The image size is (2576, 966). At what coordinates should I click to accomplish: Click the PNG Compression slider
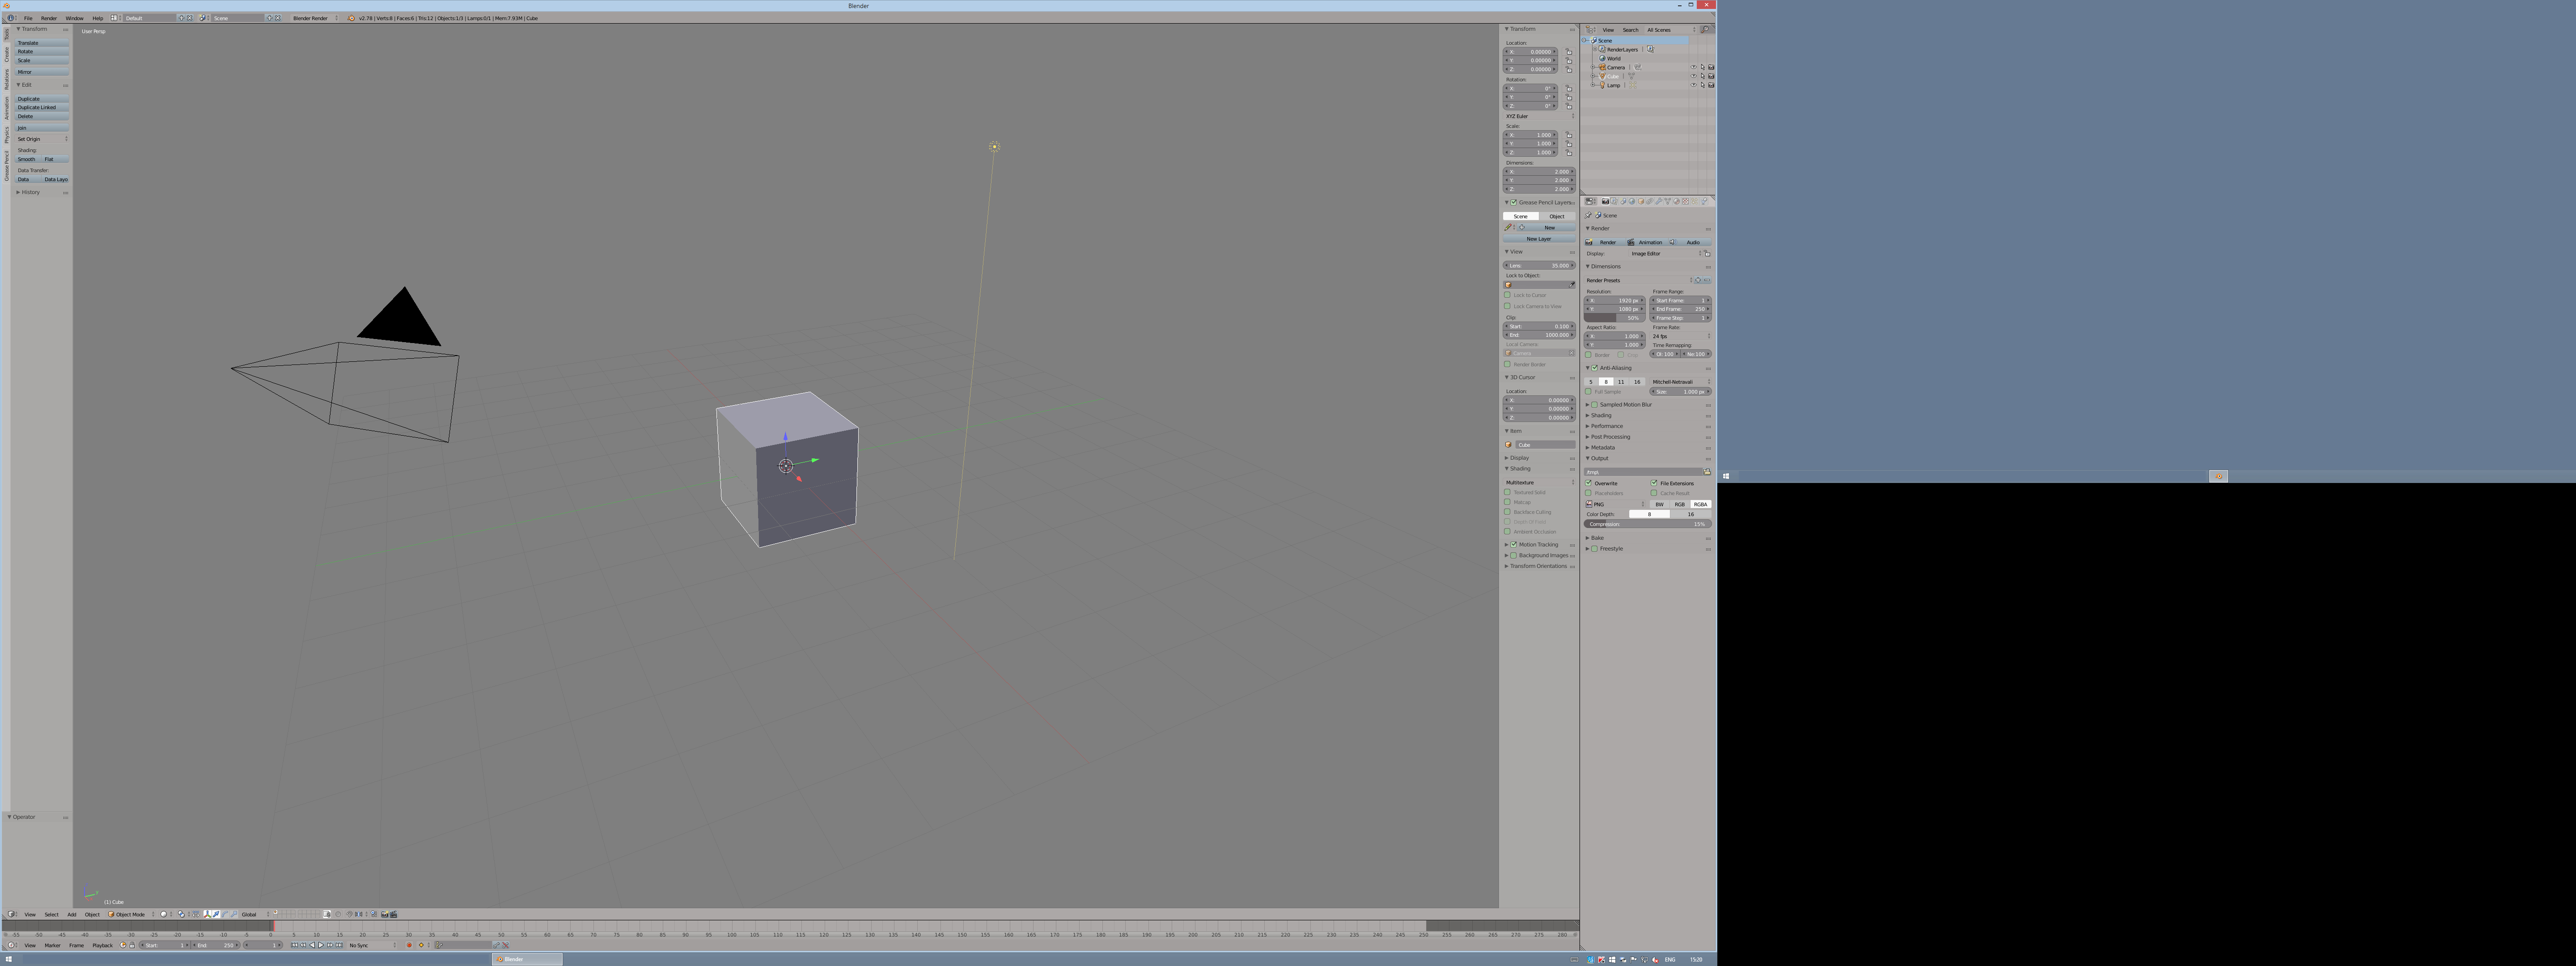(1647, 524)
